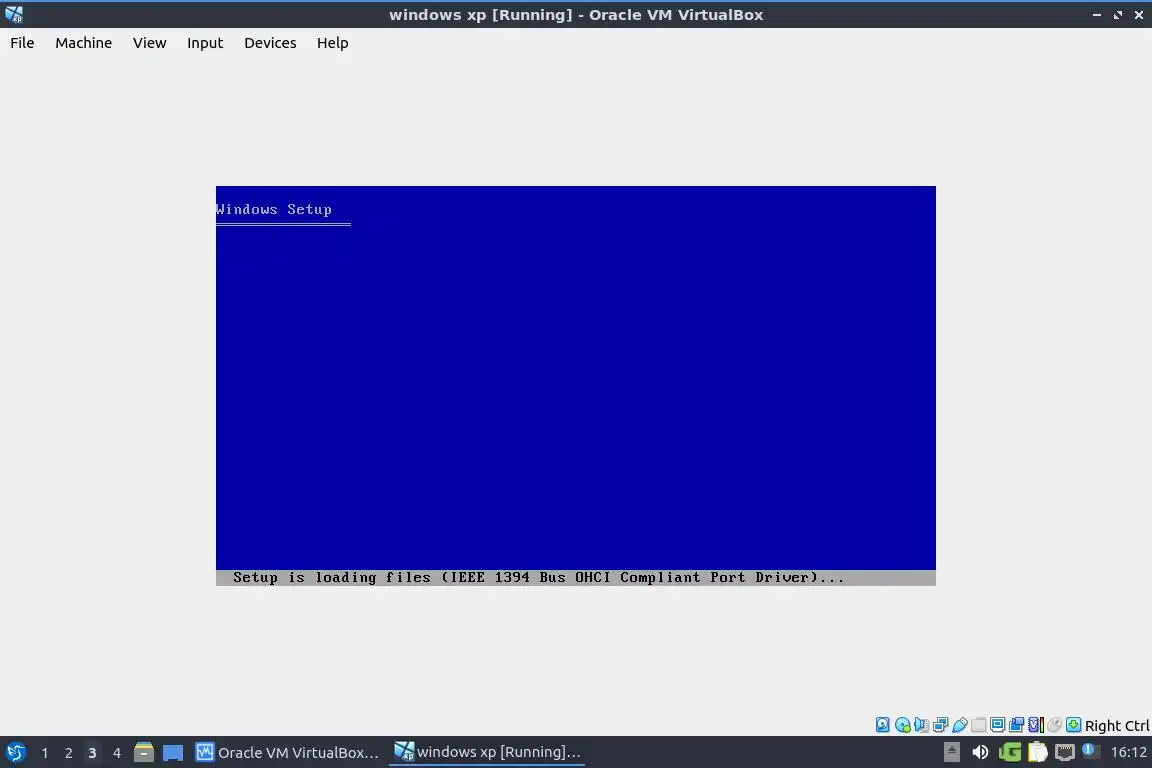Click the removable media eject tray icon
The width and height of the screenshot is (1152, 768).
coord(951,752)
